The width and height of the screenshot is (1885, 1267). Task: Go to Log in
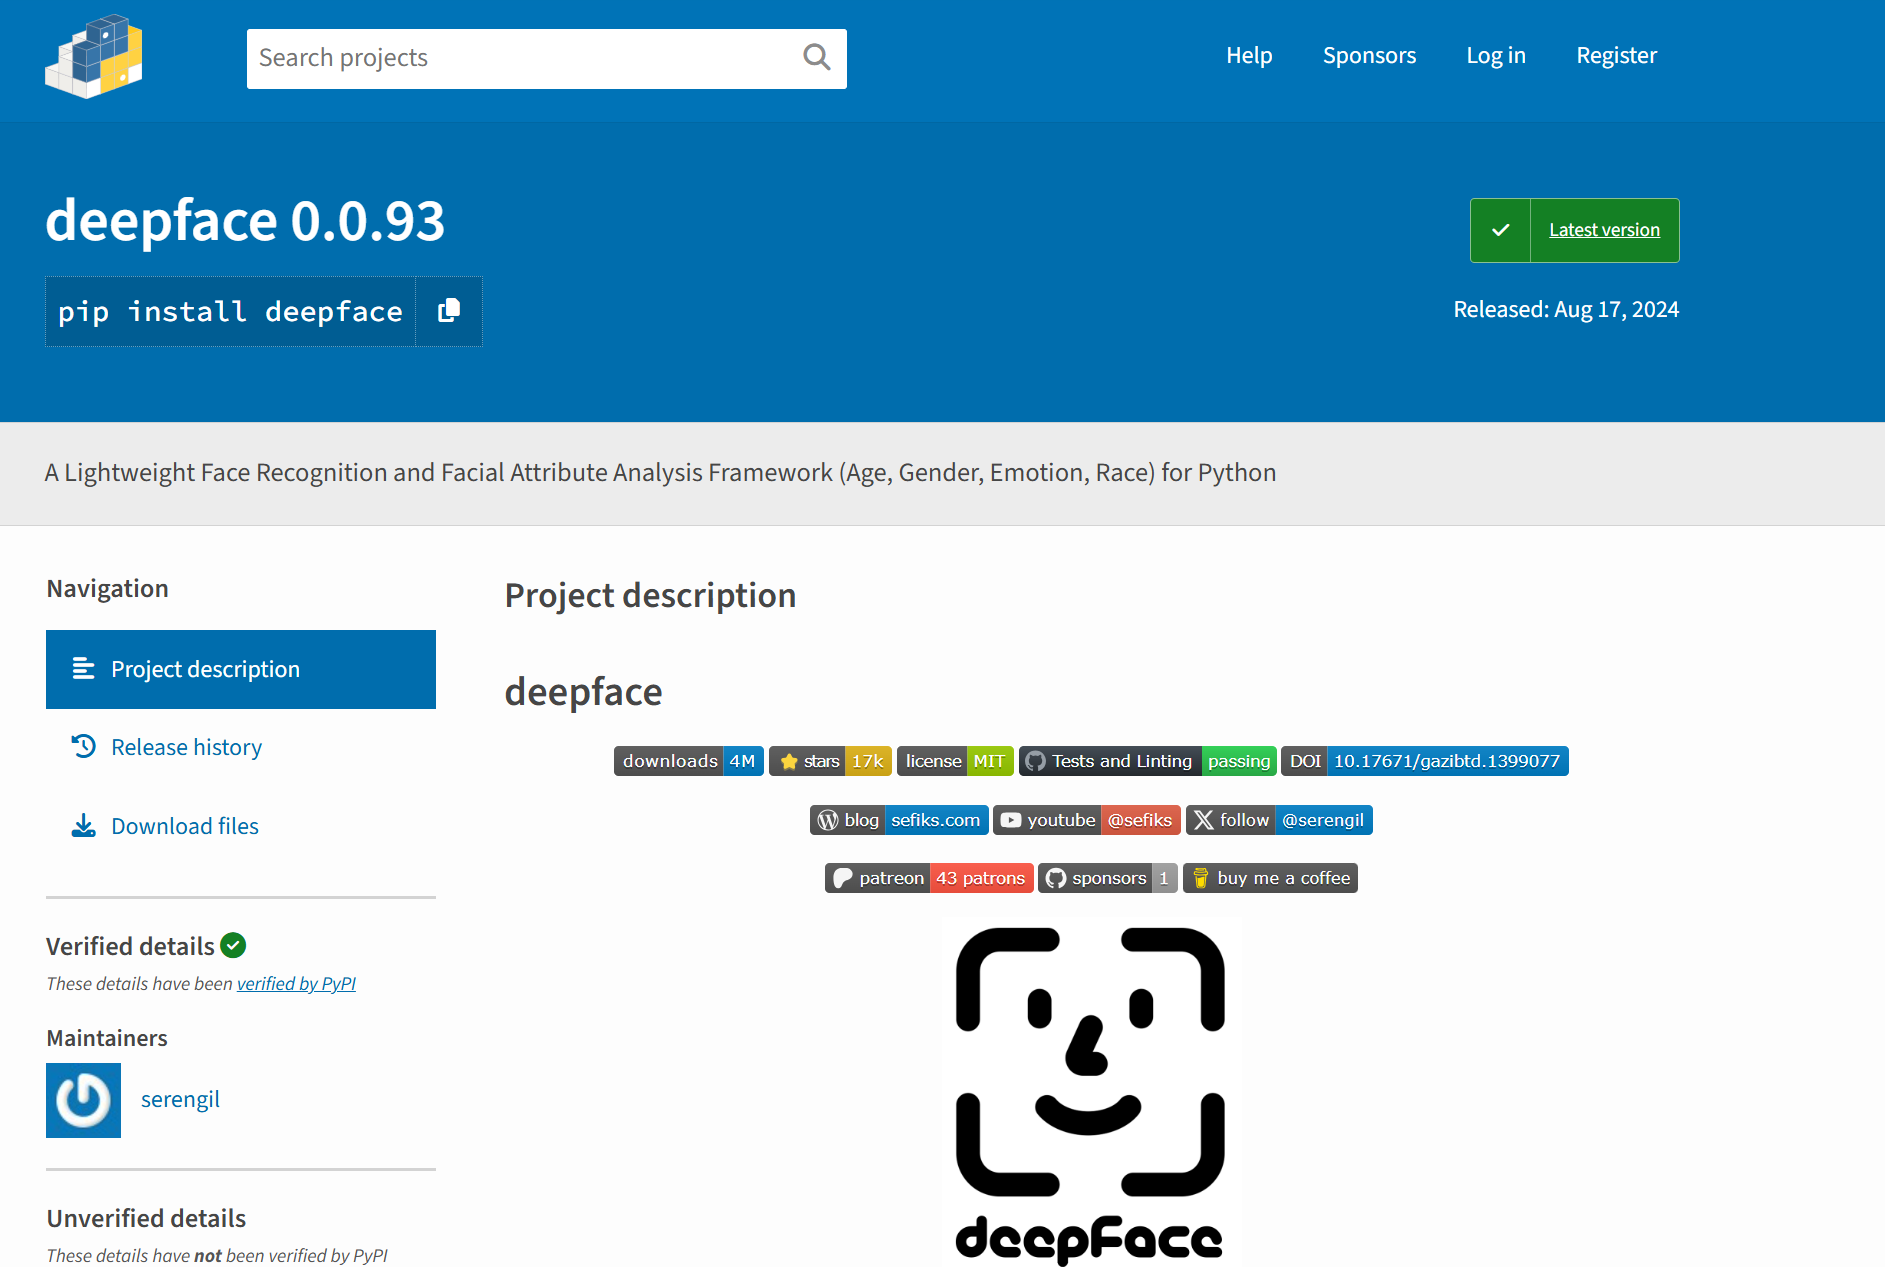(1496, 56)
